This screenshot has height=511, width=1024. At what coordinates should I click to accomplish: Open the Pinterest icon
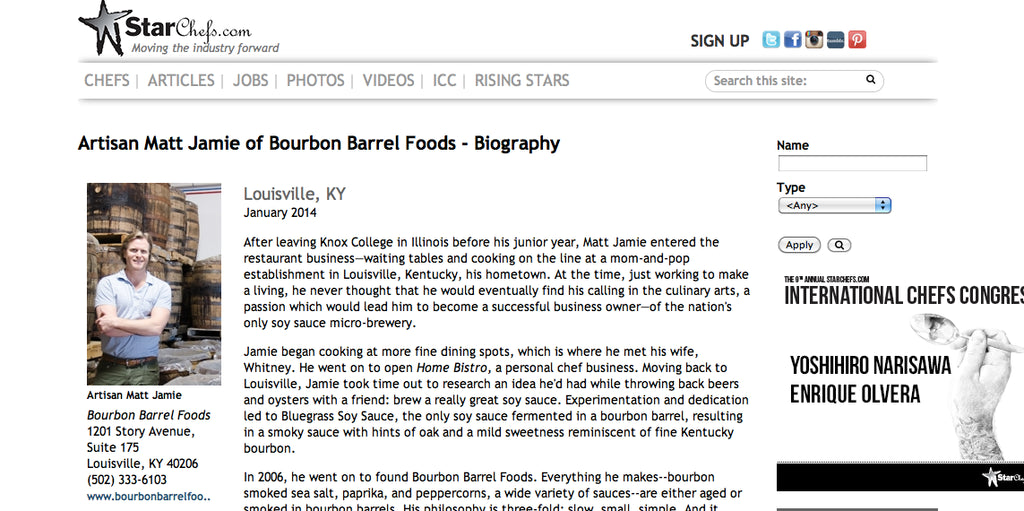click(x=857, y=40)
